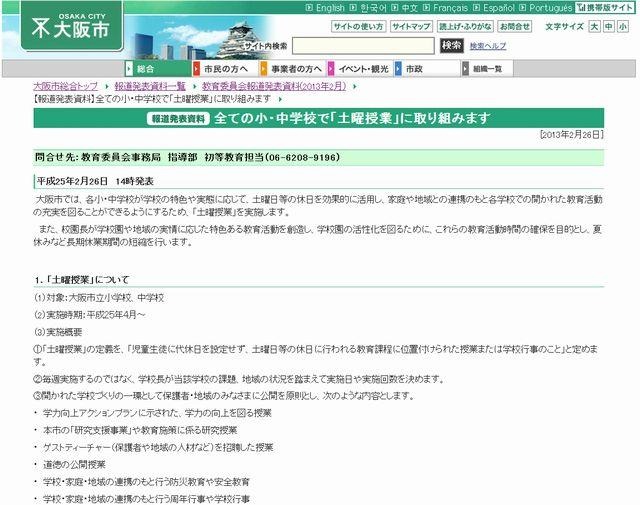
Task: Open the 市民の方へ navigation tab
Action: click(x=220, y=69)
